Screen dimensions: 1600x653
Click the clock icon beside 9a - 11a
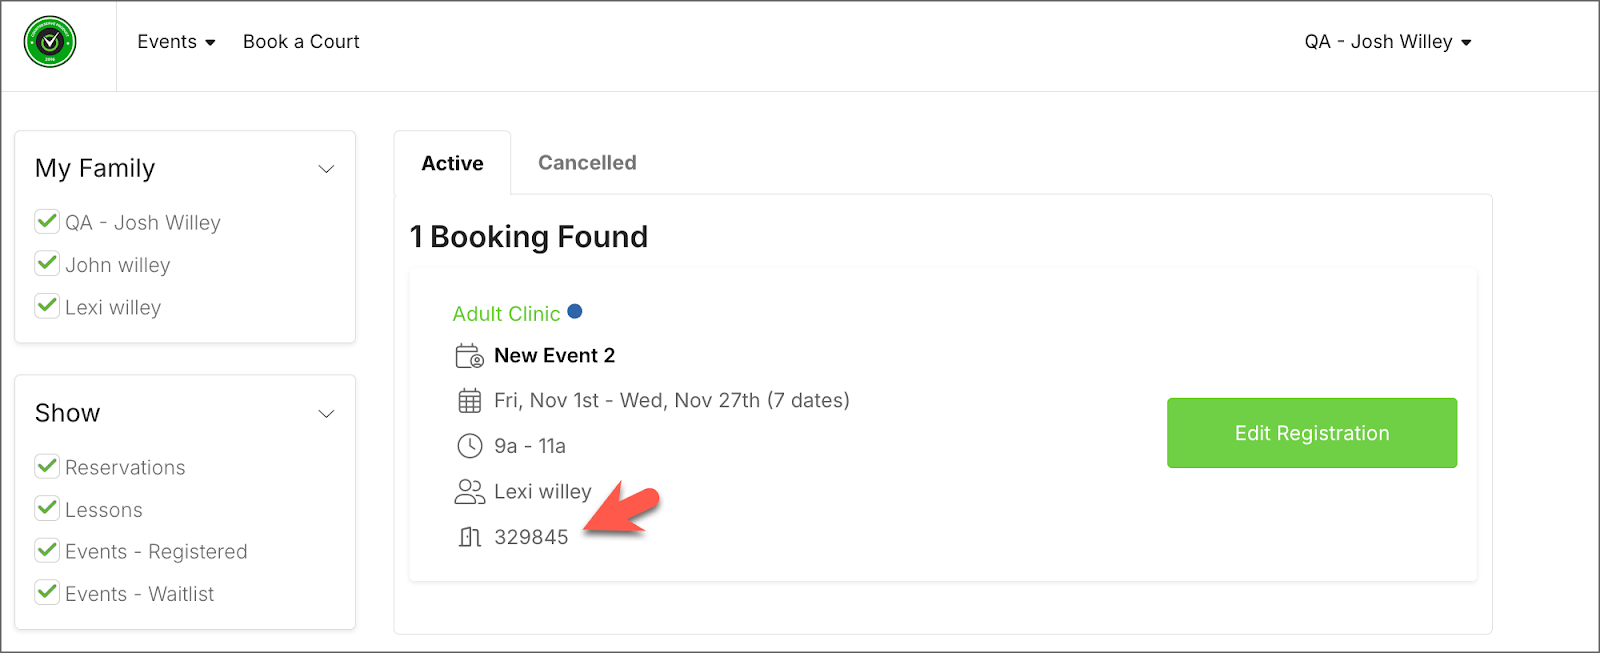[469, 446]
